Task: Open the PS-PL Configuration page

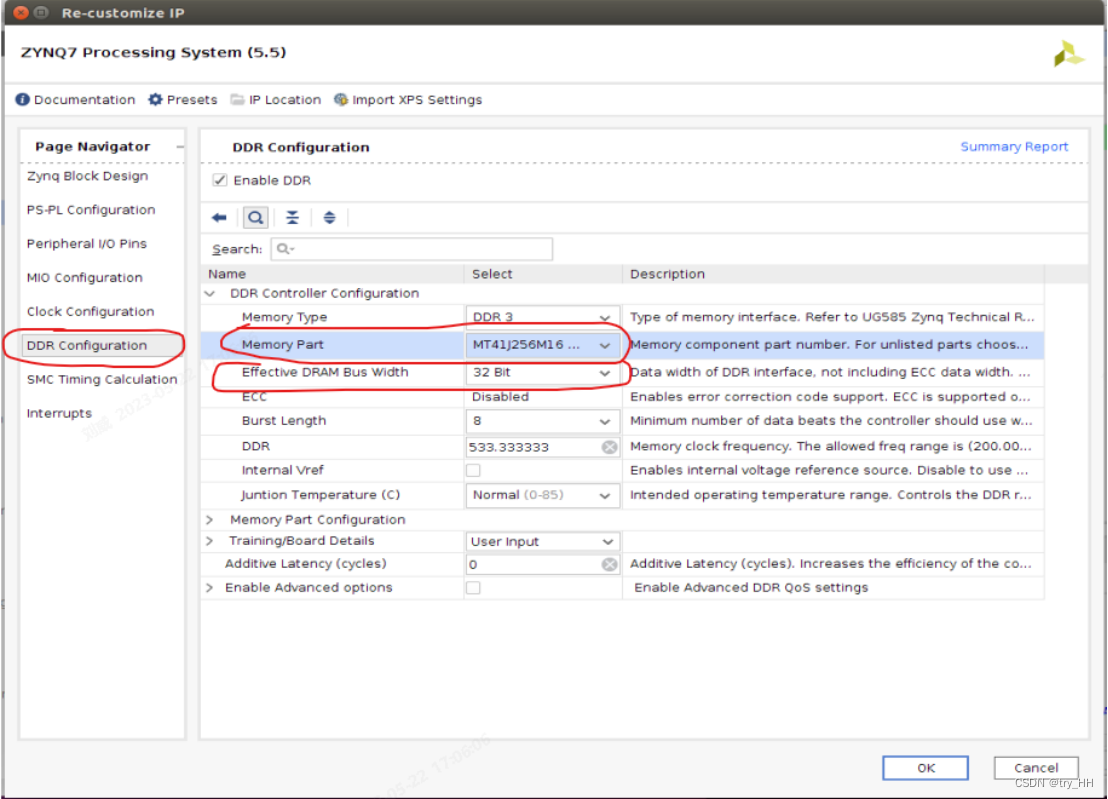Action: click(x=91, y=210)
